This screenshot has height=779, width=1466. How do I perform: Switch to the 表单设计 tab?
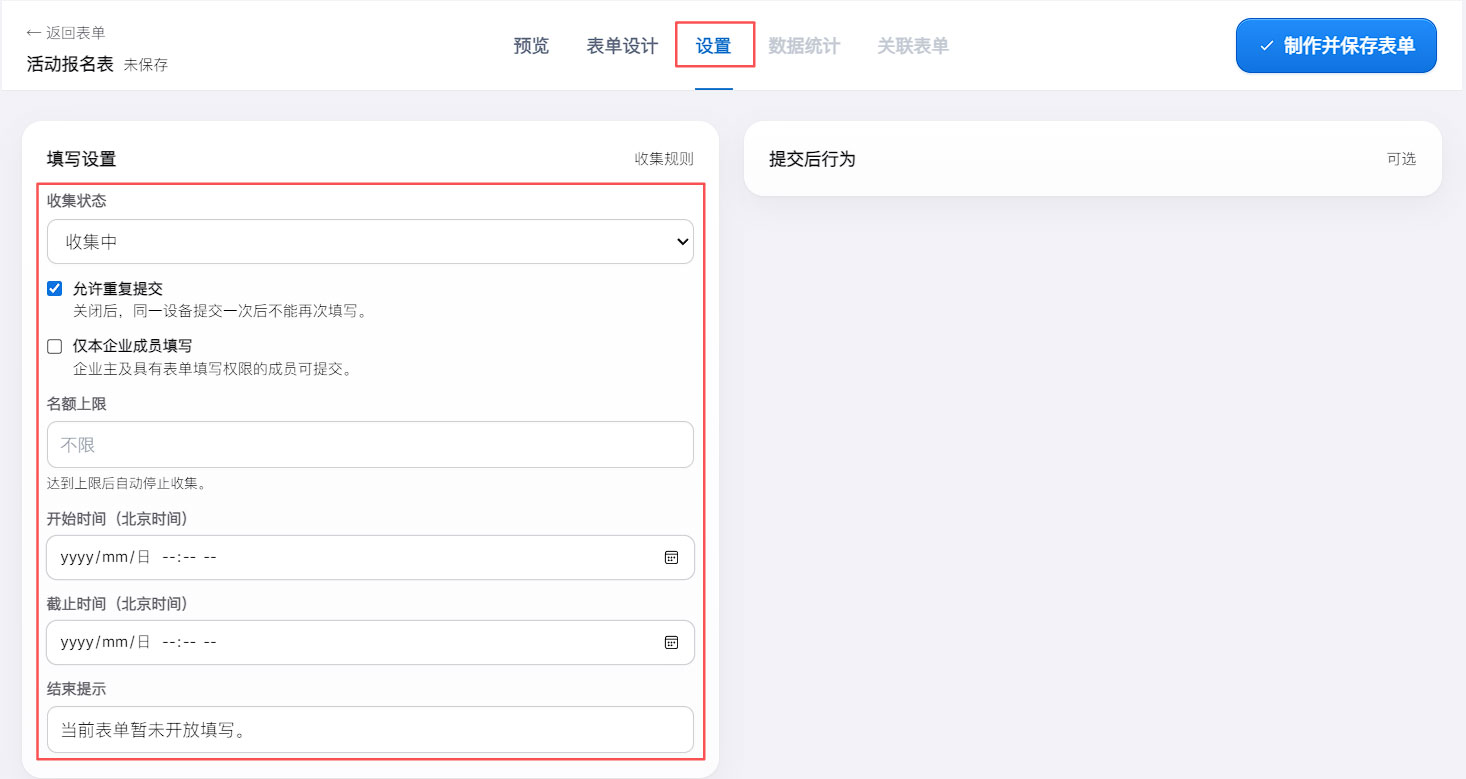(622, 46)
